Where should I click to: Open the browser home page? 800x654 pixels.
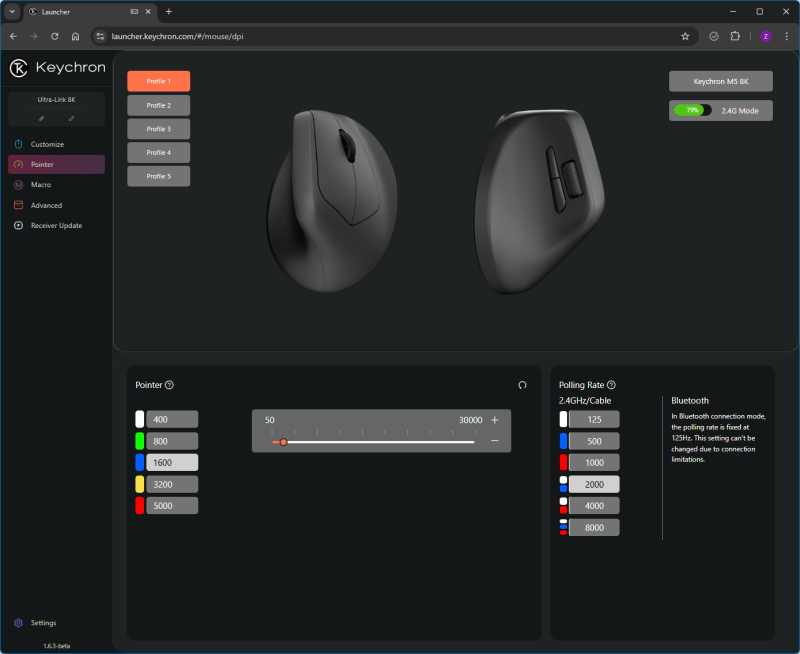[76, 36]
